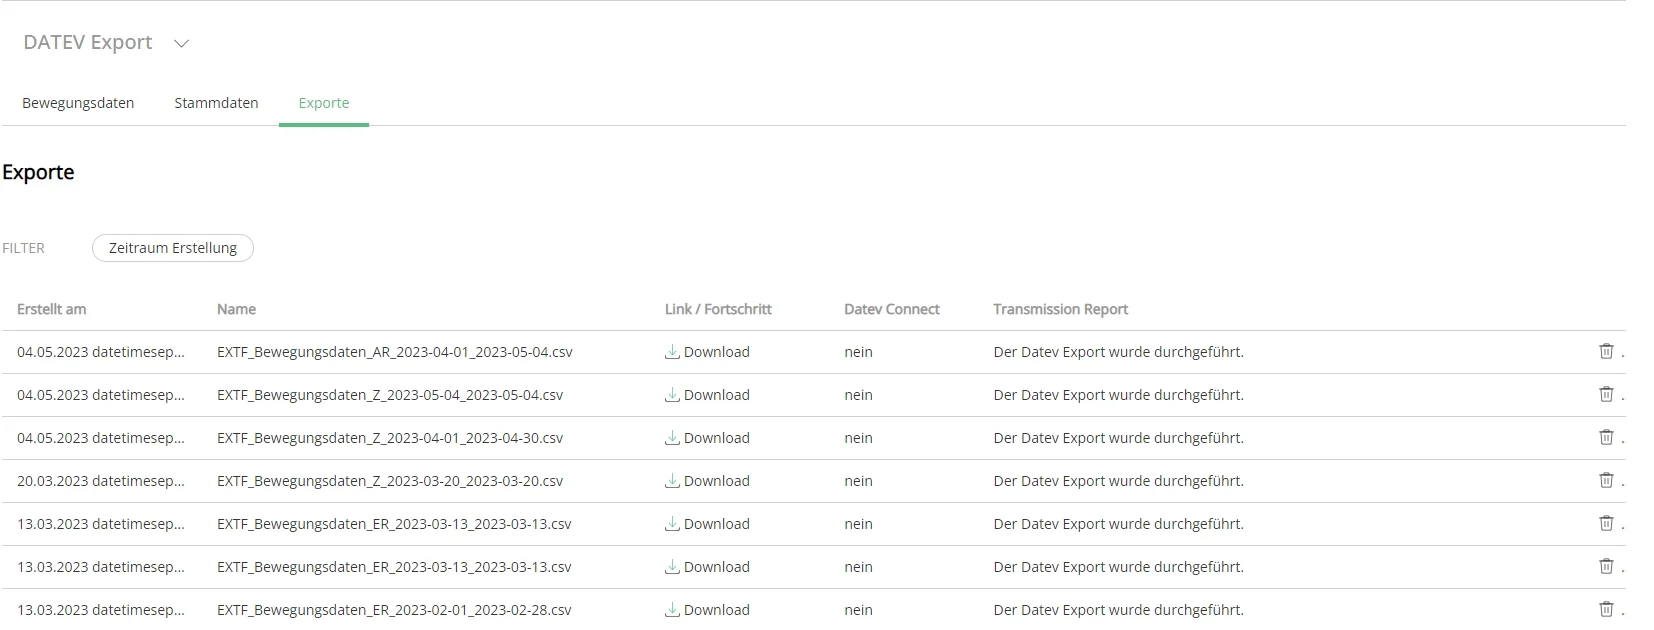
Task: Click 'nein' in the AR_2023-04-01_2023-05-04.csv row
Action: [x=858, y=352]
